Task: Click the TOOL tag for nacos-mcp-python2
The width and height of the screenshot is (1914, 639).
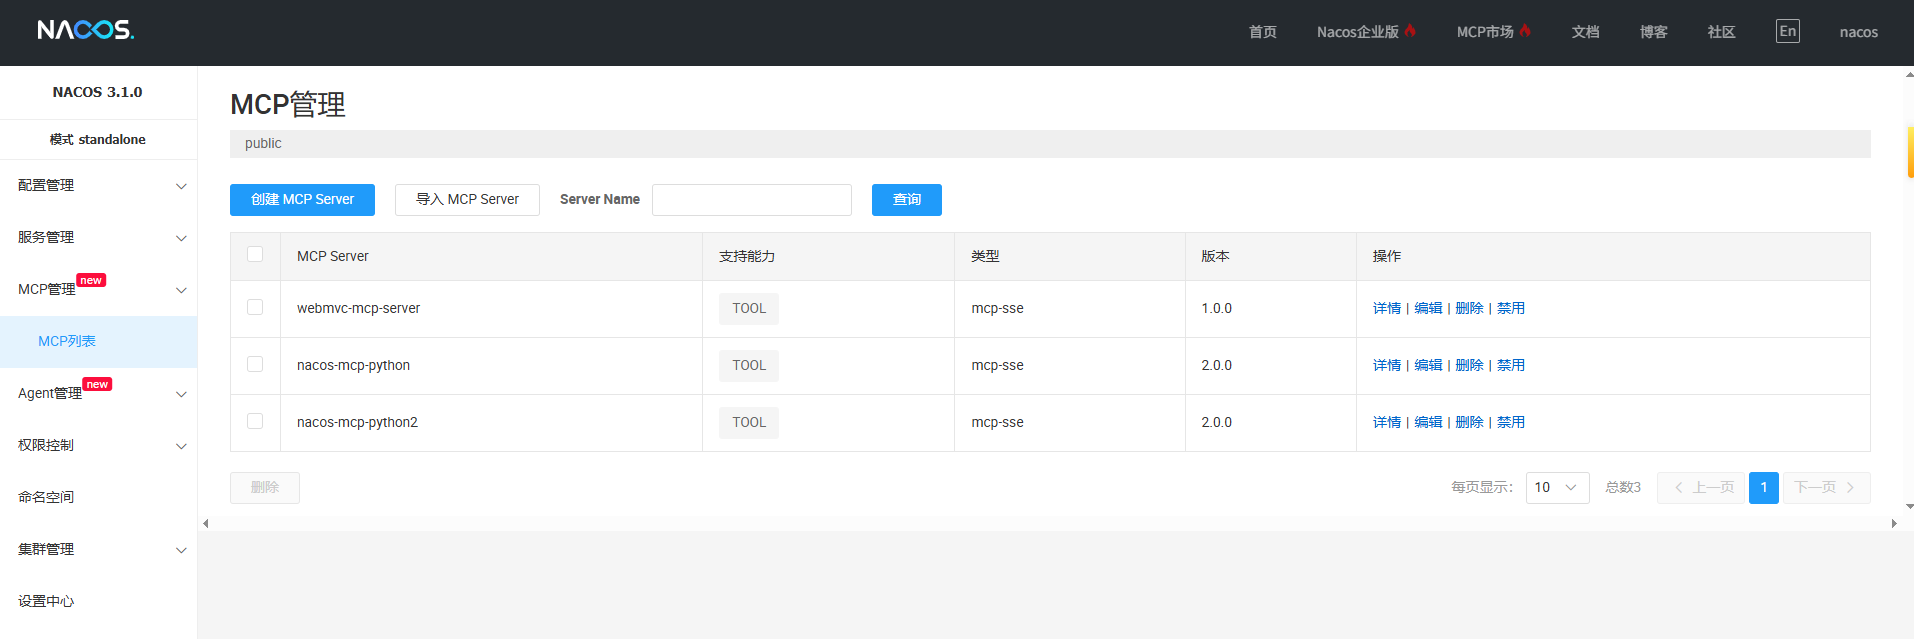Action: (749, 422)
